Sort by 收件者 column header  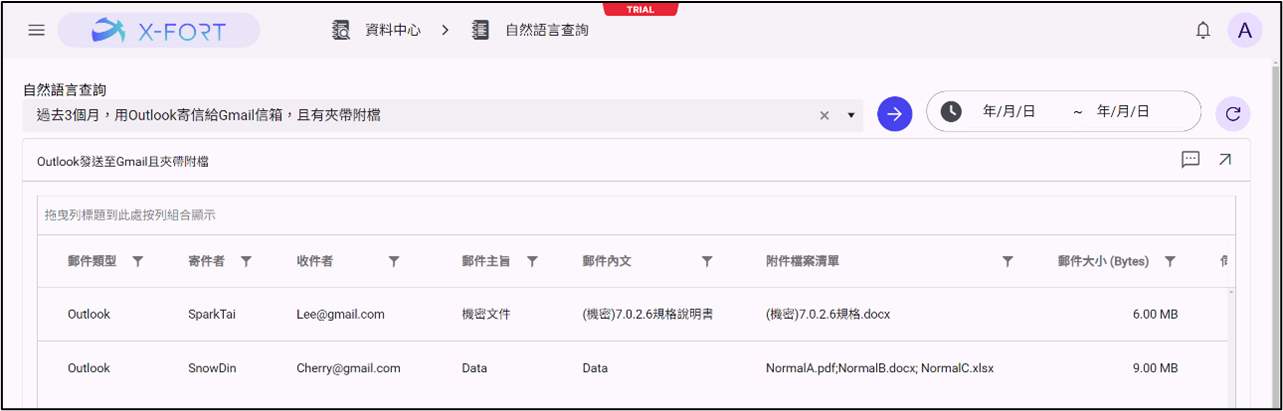click(x=315, y=261)
